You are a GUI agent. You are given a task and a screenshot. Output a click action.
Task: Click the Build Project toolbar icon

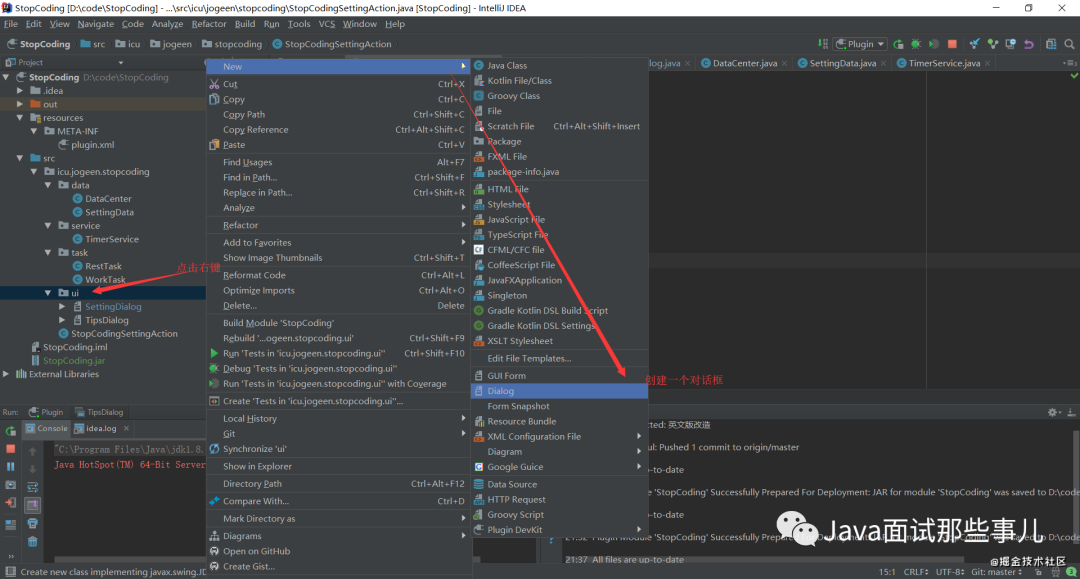pos(822,43)
